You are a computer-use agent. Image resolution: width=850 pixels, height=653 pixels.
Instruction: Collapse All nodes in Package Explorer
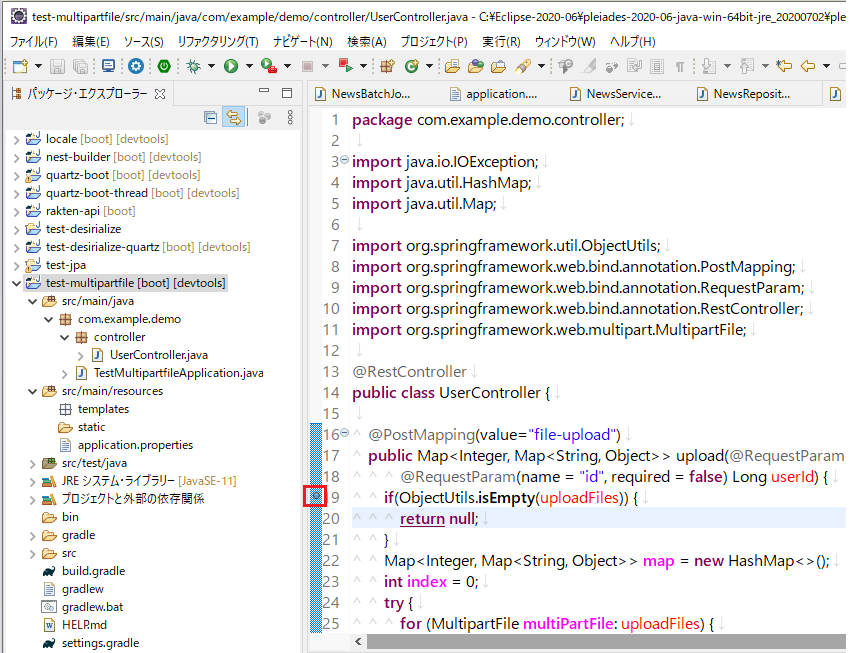pyautogui.click(x=210, y=117)
